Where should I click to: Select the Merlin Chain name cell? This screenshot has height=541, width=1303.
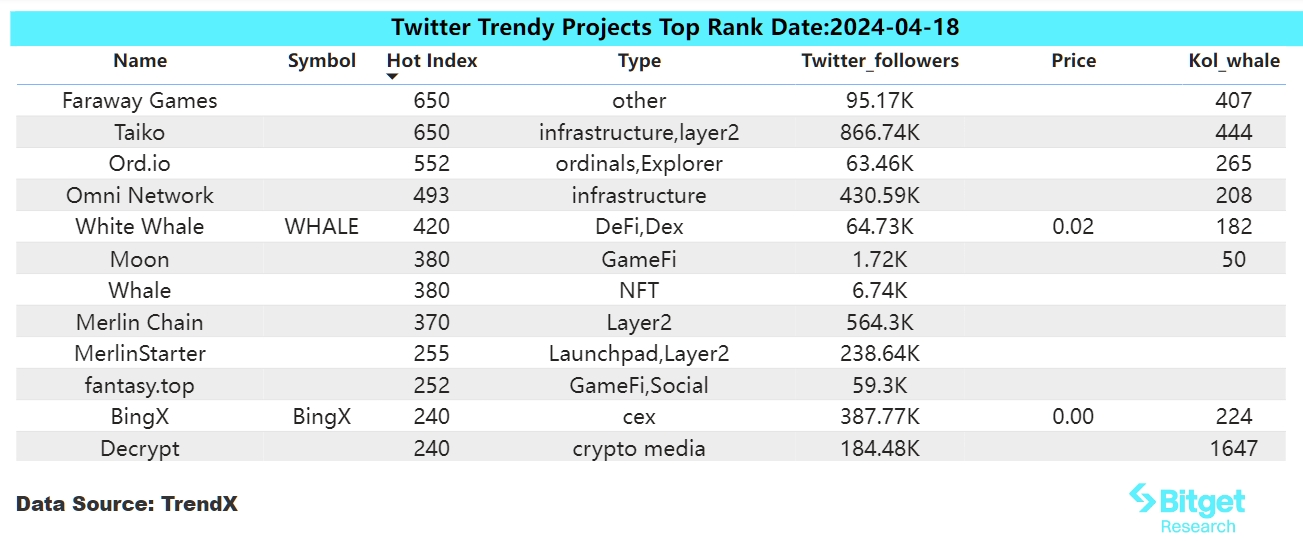pyautogui.click(x=140, y=322)
